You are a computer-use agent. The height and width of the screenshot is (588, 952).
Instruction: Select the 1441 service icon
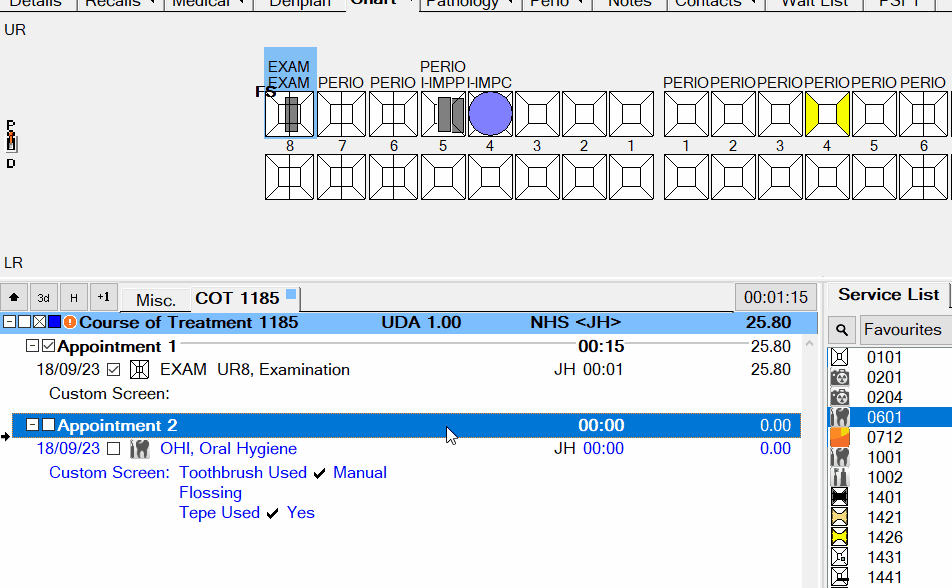[x=840, y=577]
